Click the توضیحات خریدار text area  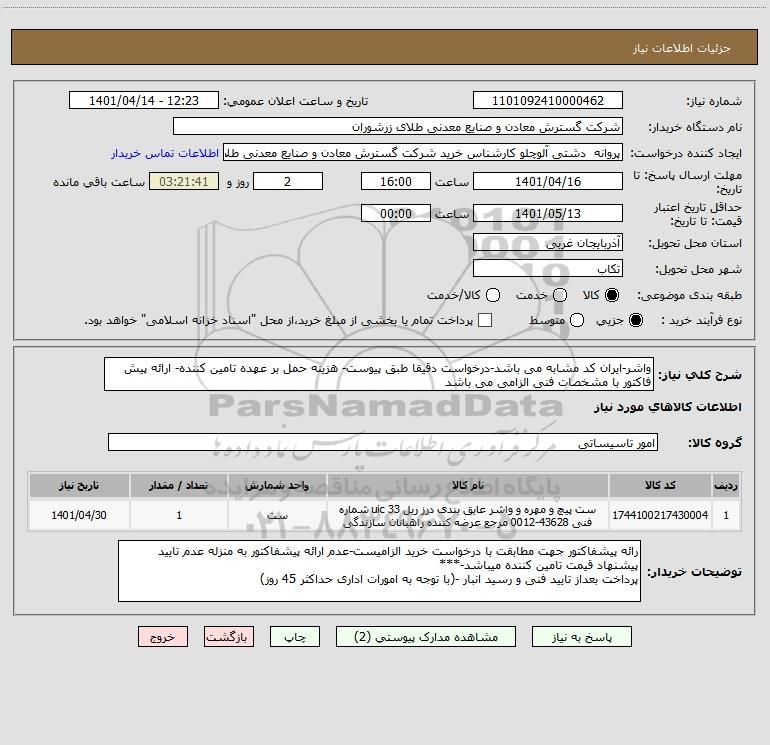point(379,571)
